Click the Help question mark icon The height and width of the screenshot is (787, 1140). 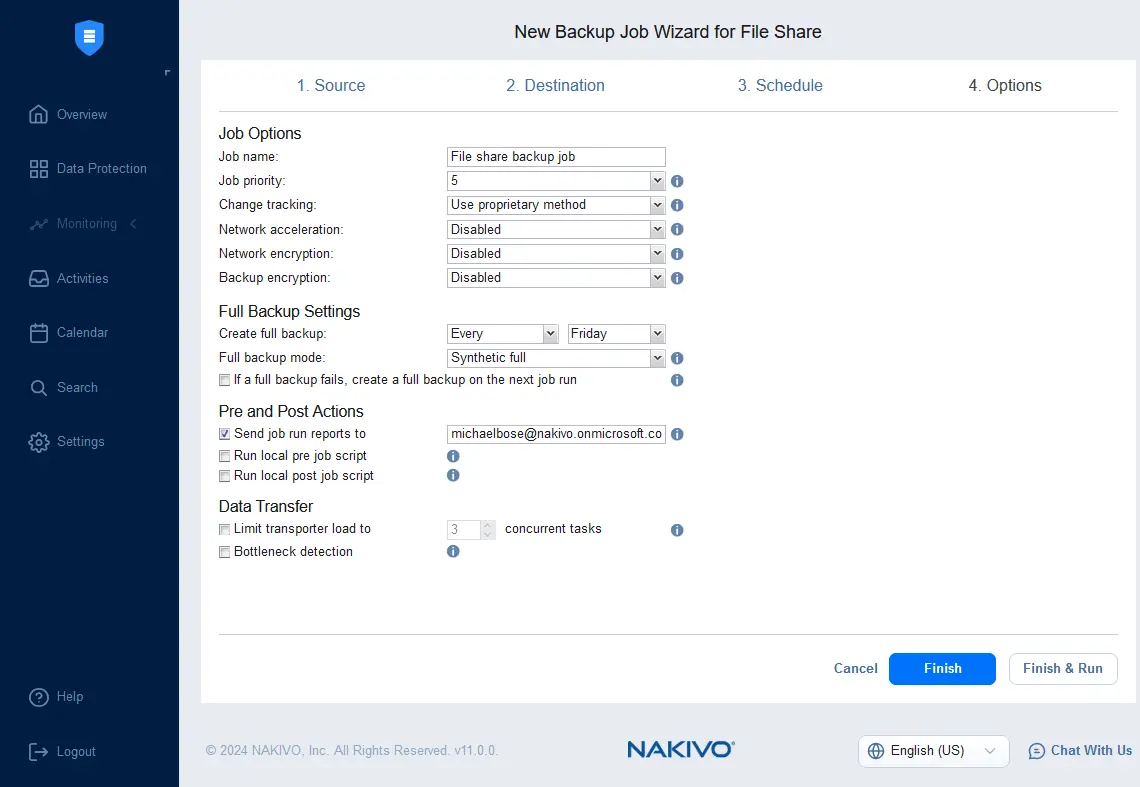point(39,697)
